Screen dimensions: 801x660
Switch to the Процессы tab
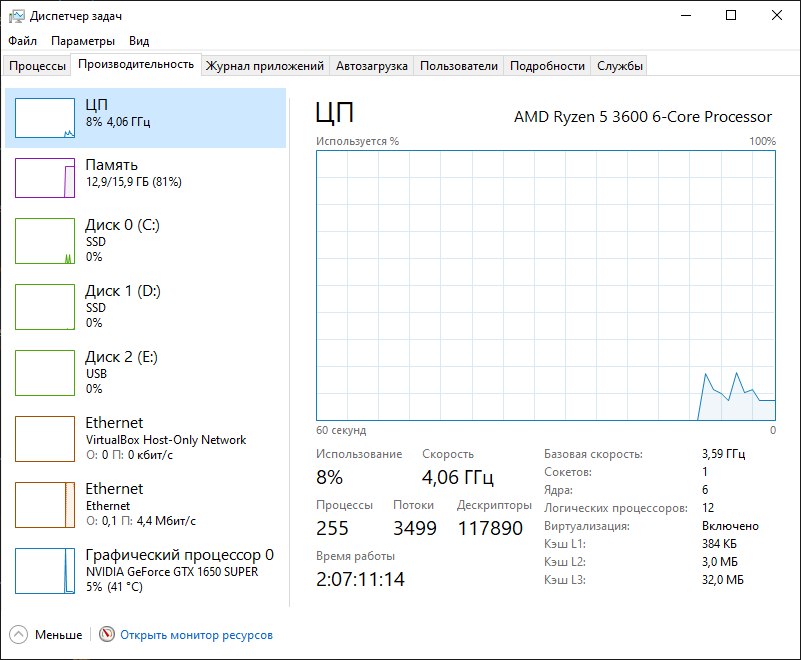tap(37, 66)
